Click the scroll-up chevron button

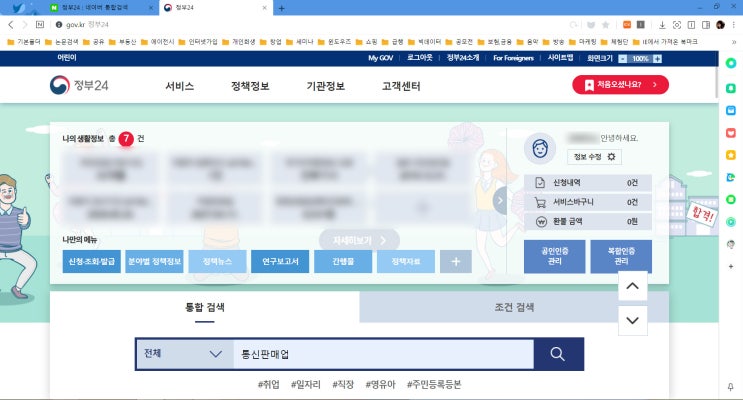point(633,286)
